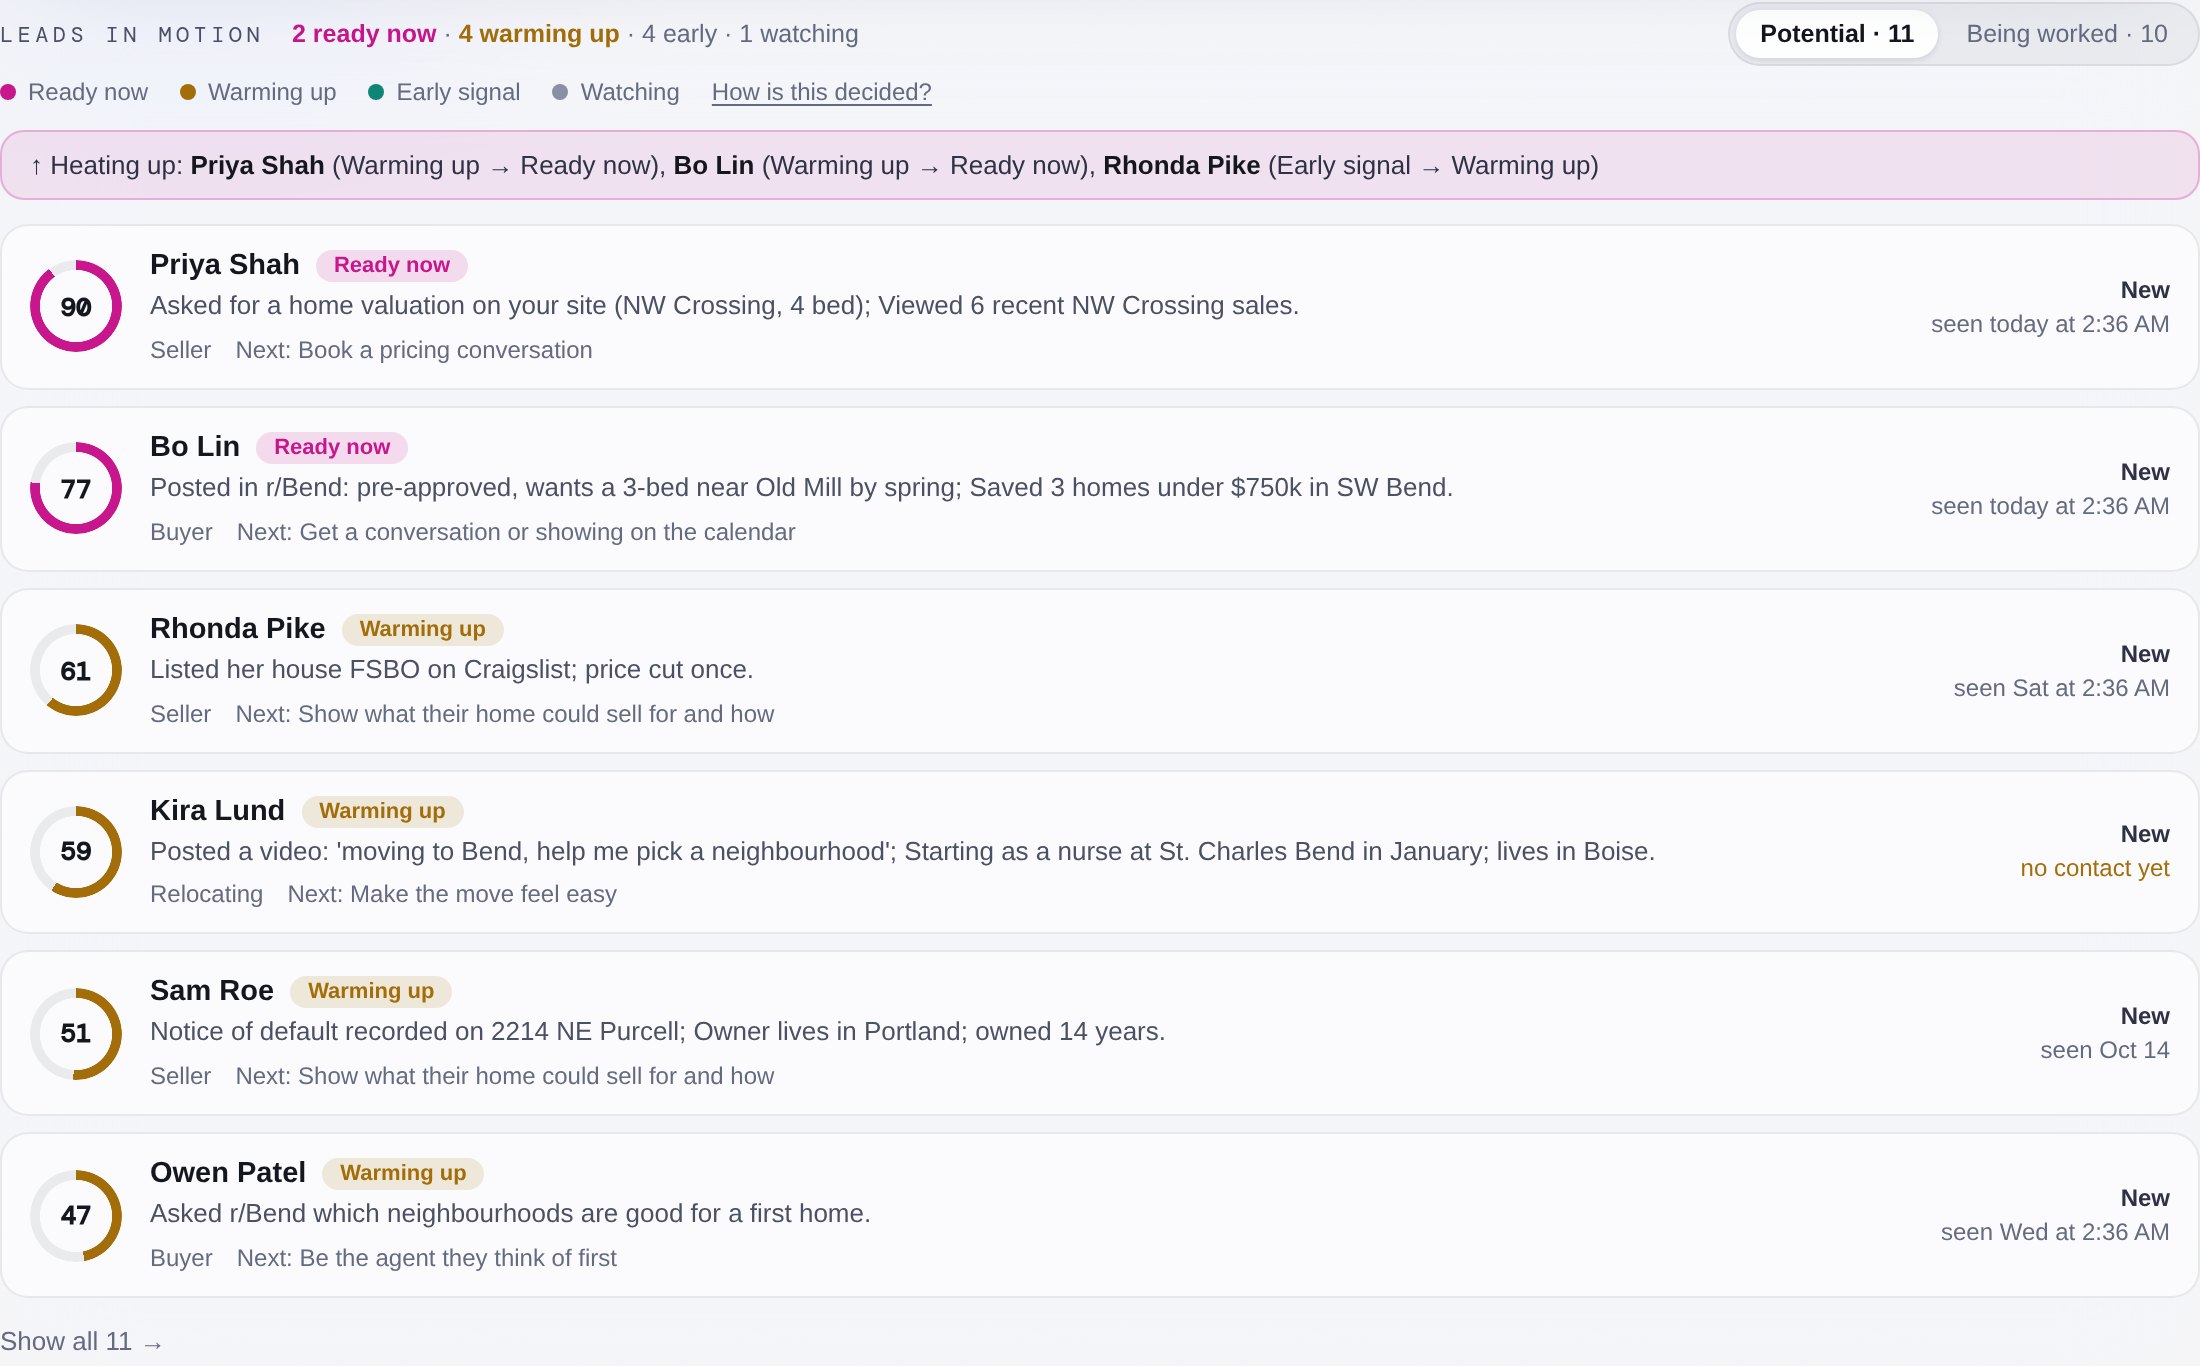
Task: Click the Early signal legend label
Action: [x=458, y=92]
